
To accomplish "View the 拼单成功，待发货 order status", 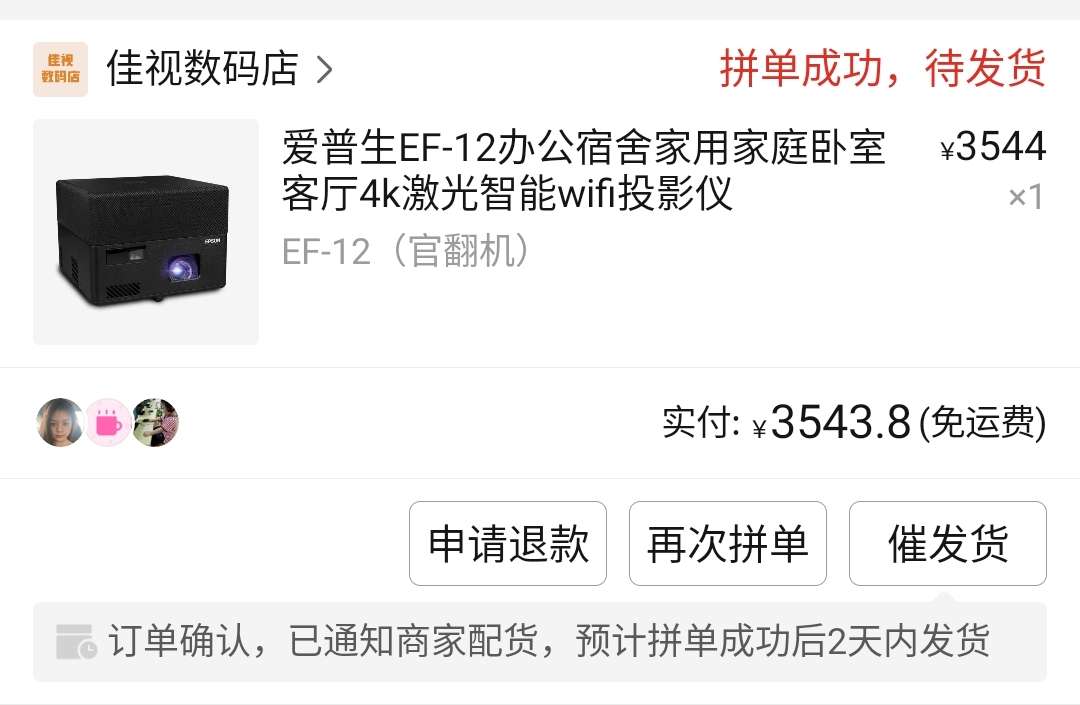I will (882, 68).
